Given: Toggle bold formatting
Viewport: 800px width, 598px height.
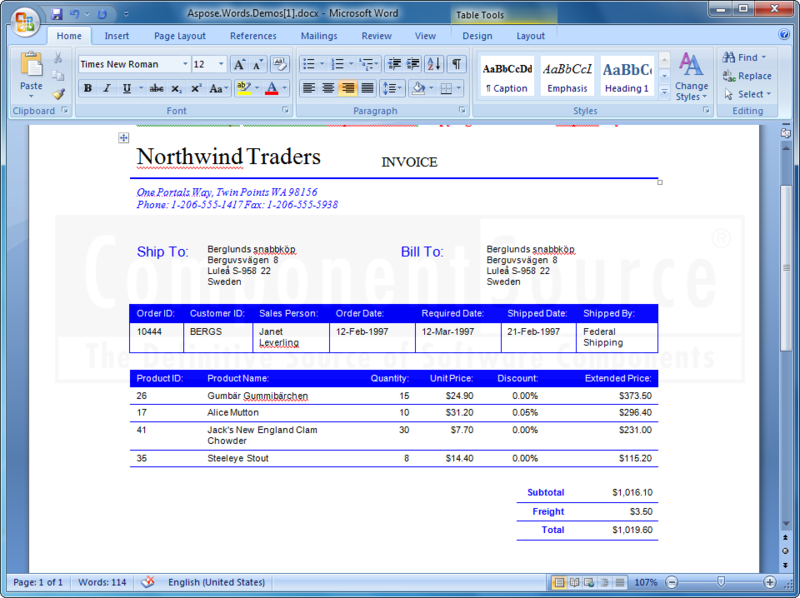Looking at the screenshot, I should pos(88,88).
